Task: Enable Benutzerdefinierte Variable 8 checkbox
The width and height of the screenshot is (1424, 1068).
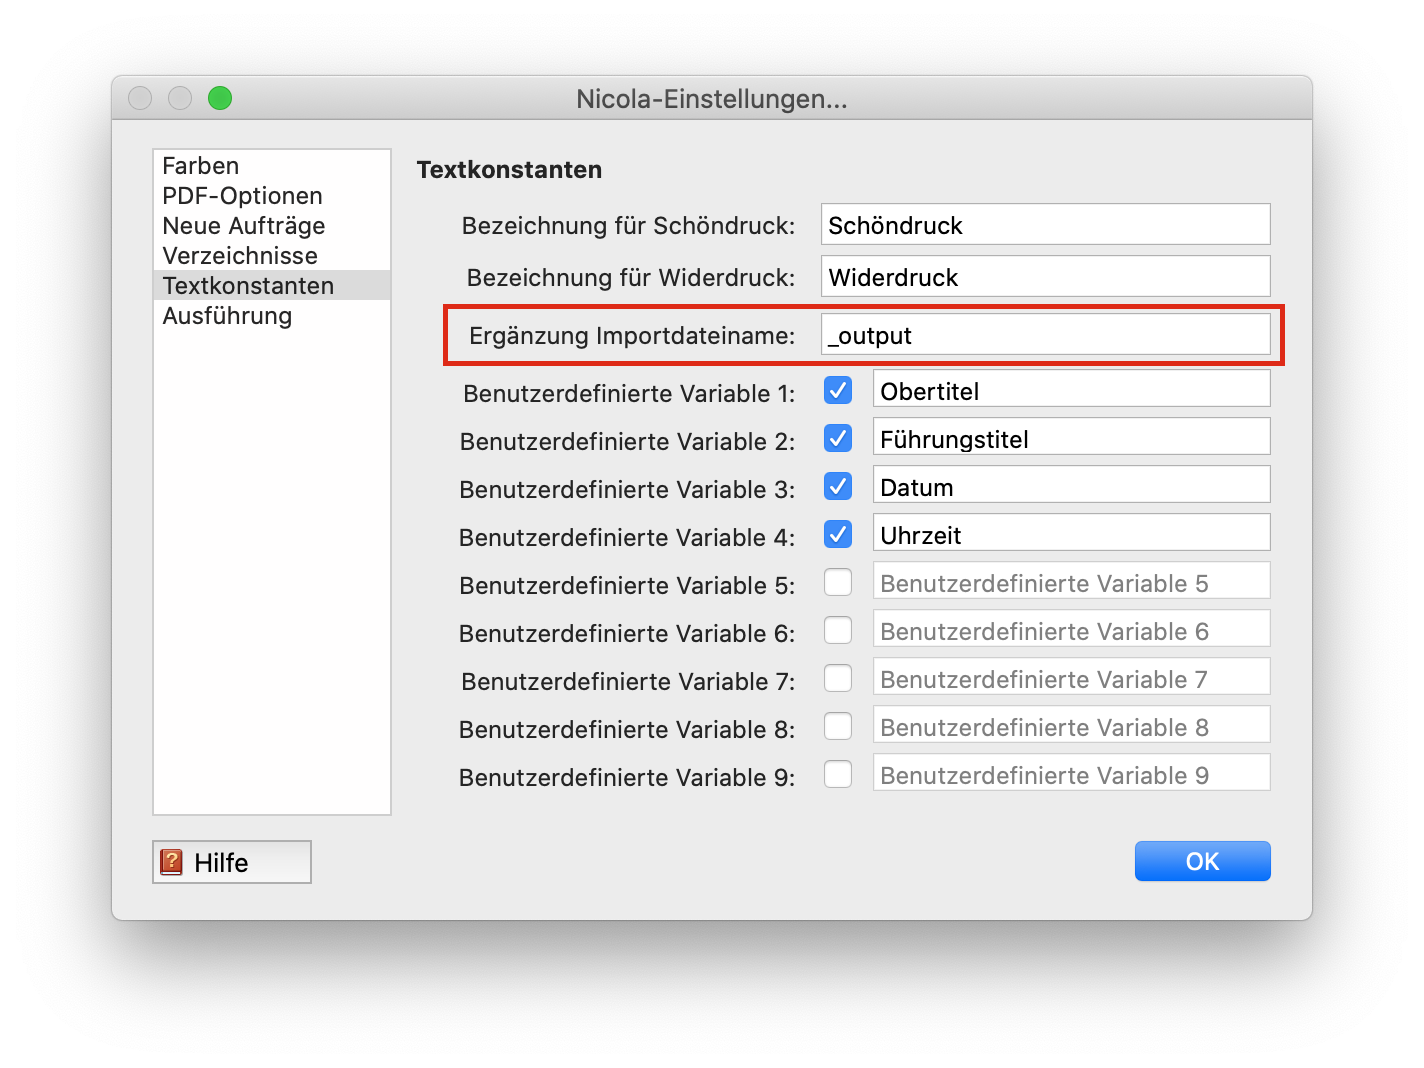Action: 838,726
